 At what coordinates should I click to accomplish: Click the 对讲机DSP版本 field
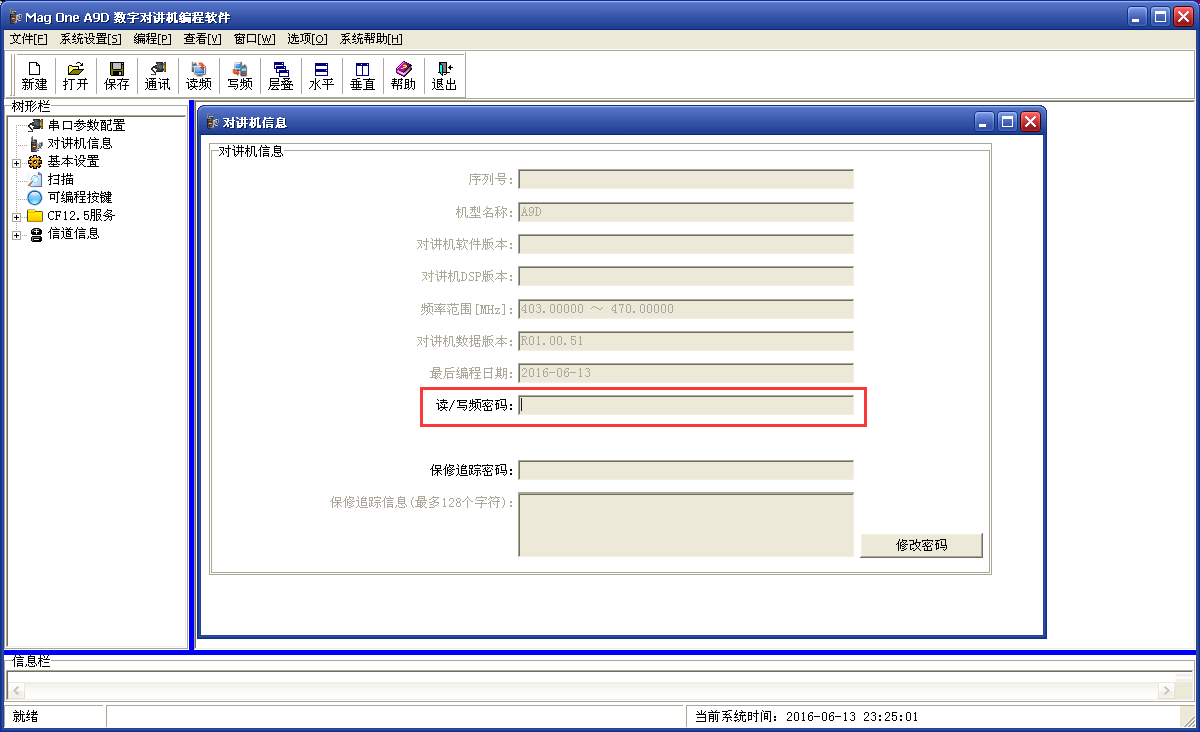click(686, 276)
